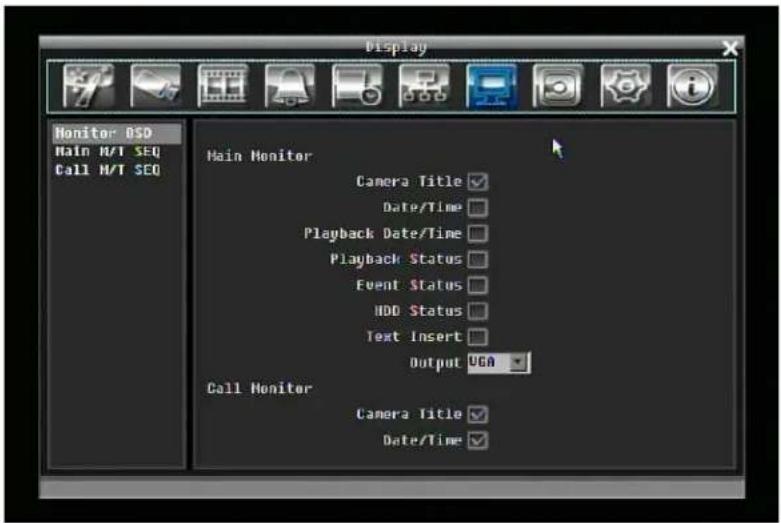
Task: Click the Main Monitor heading text
Action: click(260, 156)
